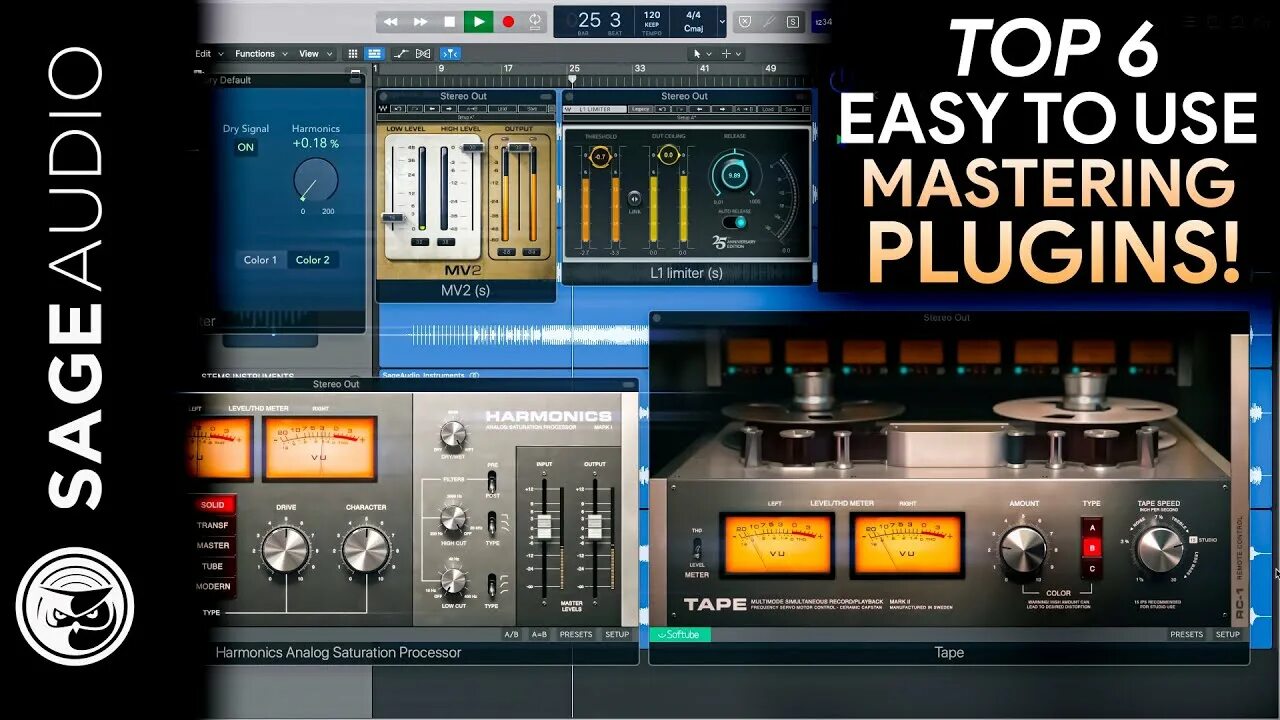Viewport: 1280px width, 720px height.
Task: Toggle the blue catch playhead icon
Action: (x=450, y=54)
